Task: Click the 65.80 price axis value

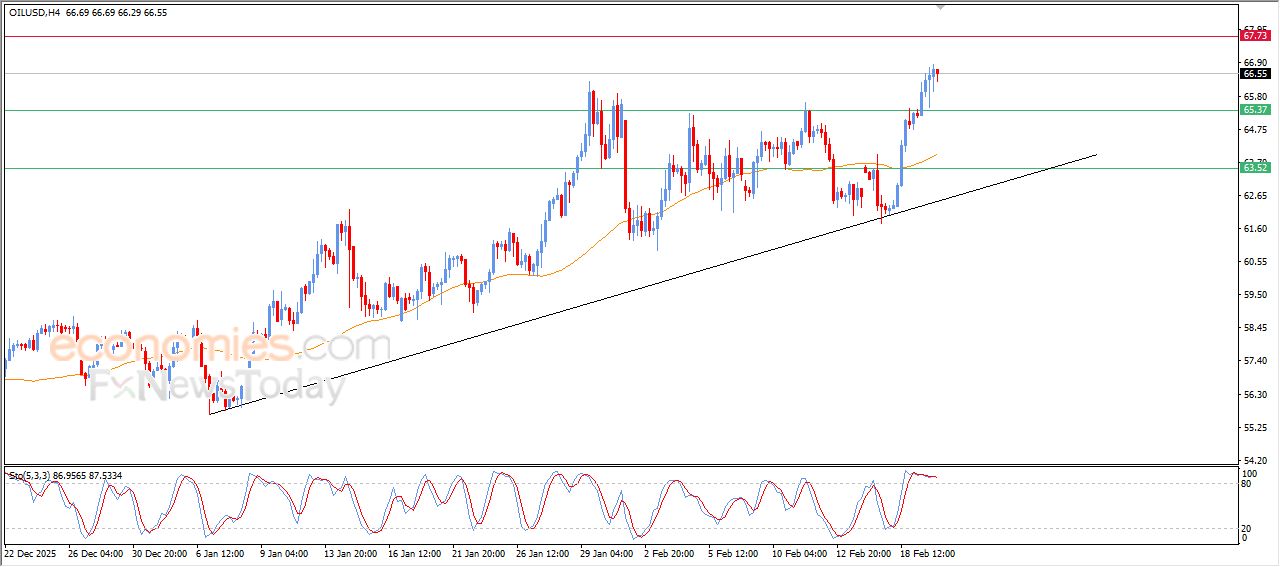Action: point(1255,96)
